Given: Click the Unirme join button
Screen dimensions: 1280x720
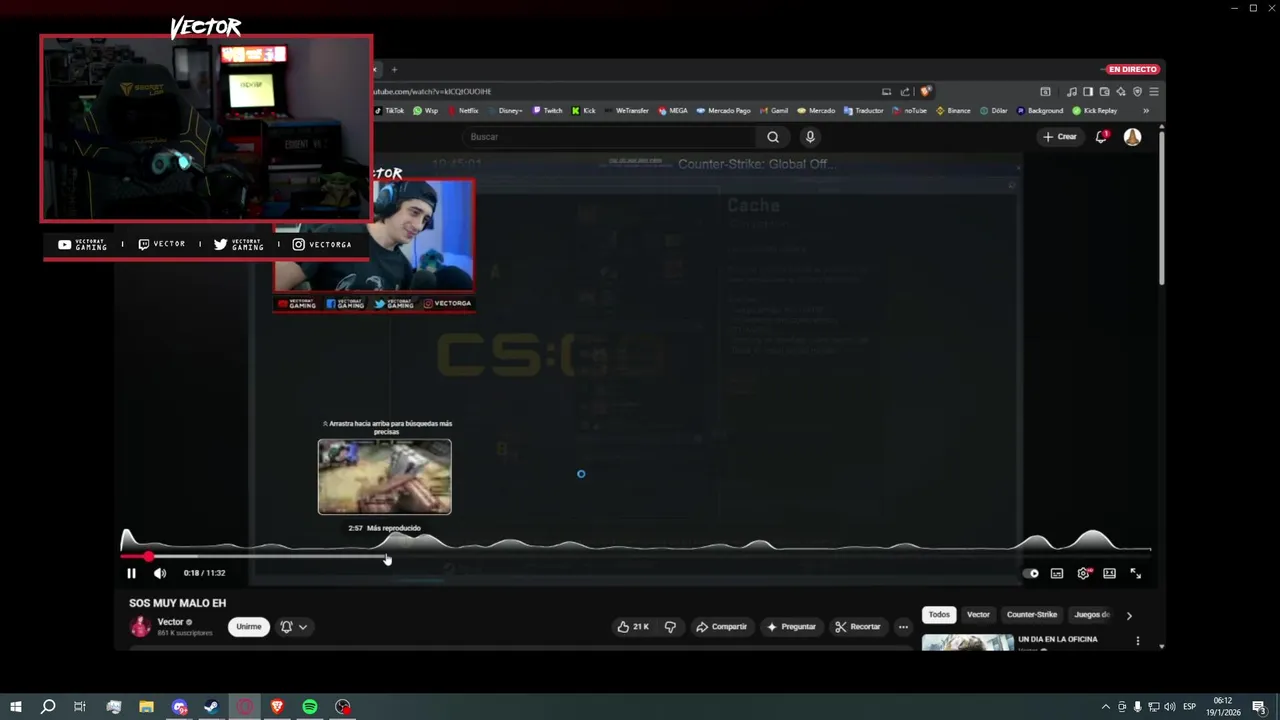Looking at the screenshot, I should [x=249, y=627].
